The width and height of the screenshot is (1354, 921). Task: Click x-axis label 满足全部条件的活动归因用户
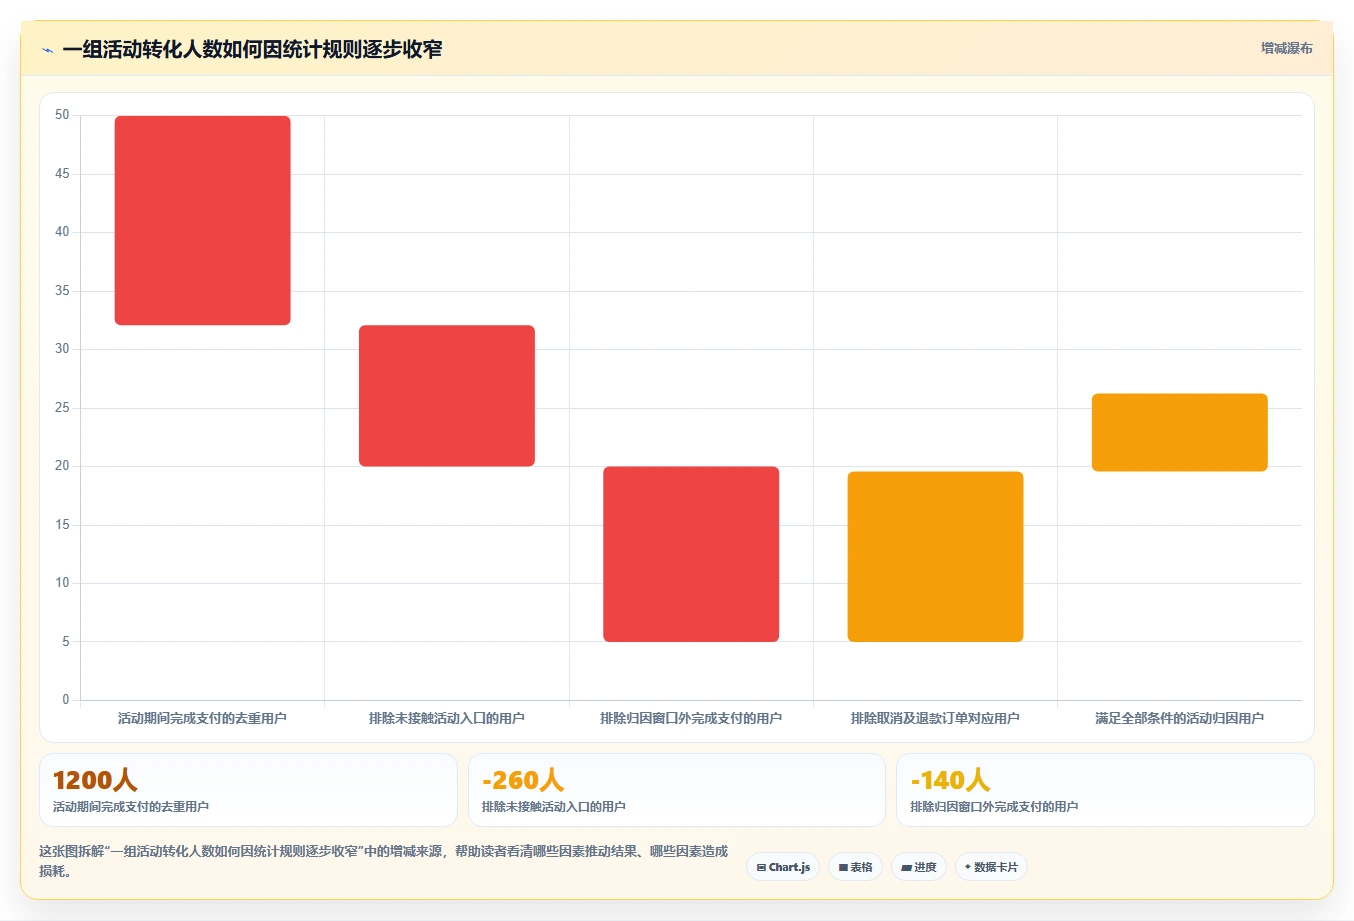1180,718
